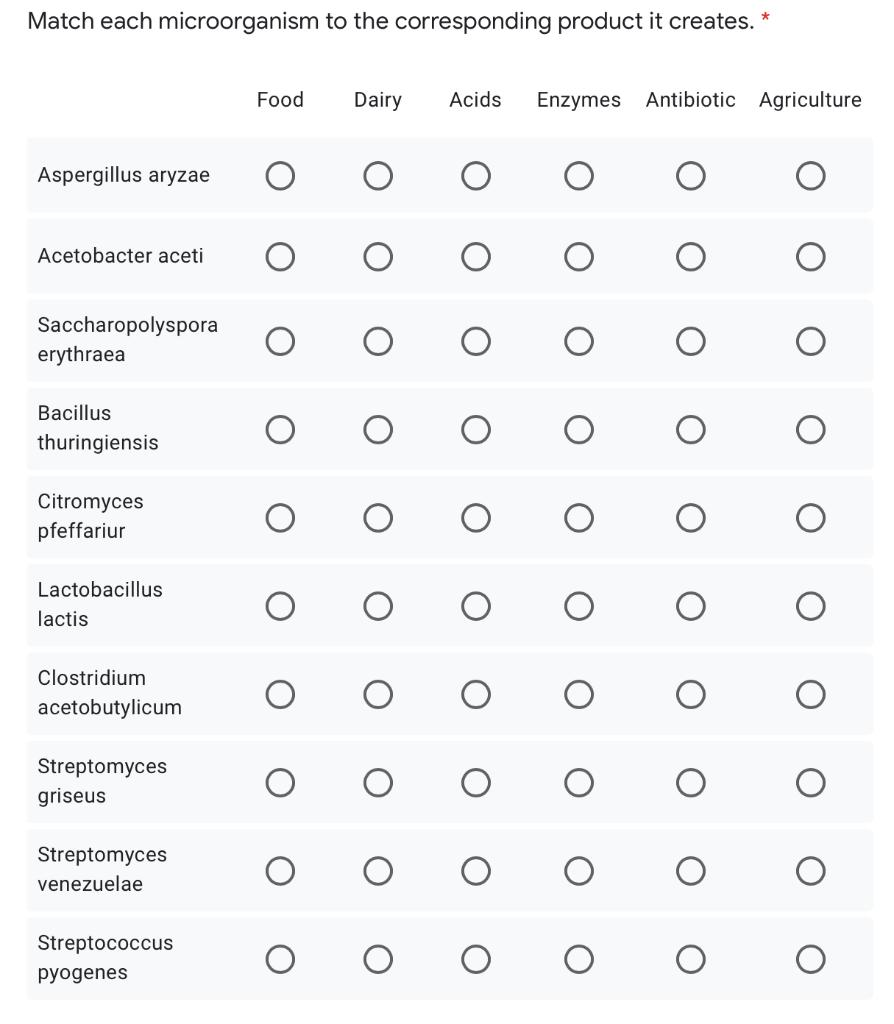Select Dairy for Saccharopolyspora erythraea
This screenshot has width=894, height=1024.
(378, 340)
